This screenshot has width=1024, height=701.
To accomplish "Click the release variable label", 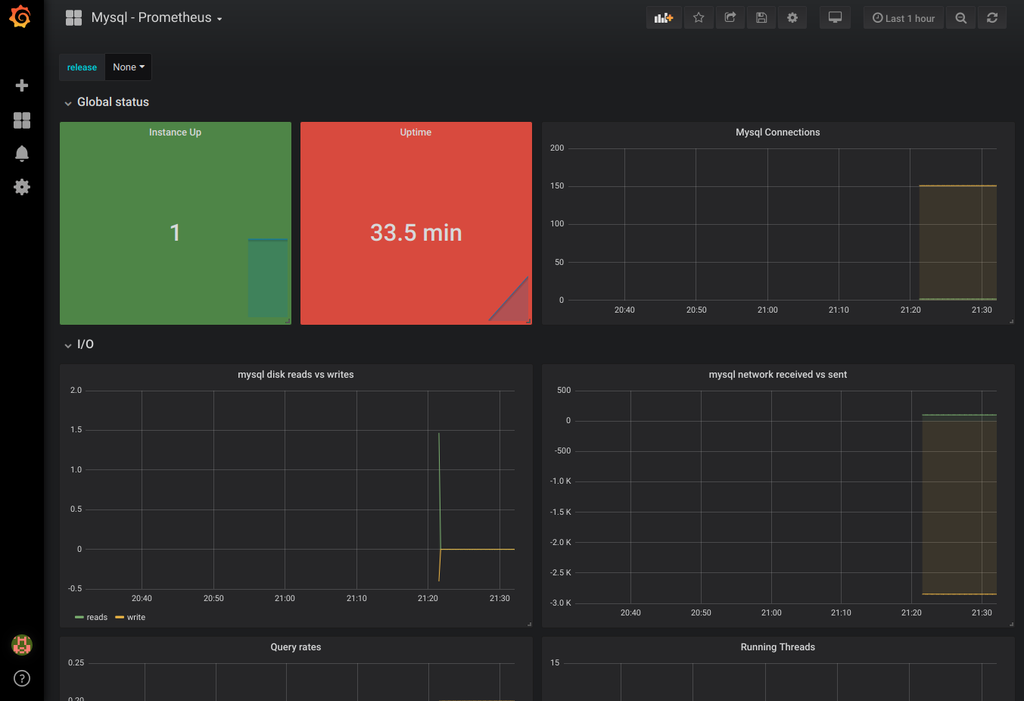I will tap(82, 67).
